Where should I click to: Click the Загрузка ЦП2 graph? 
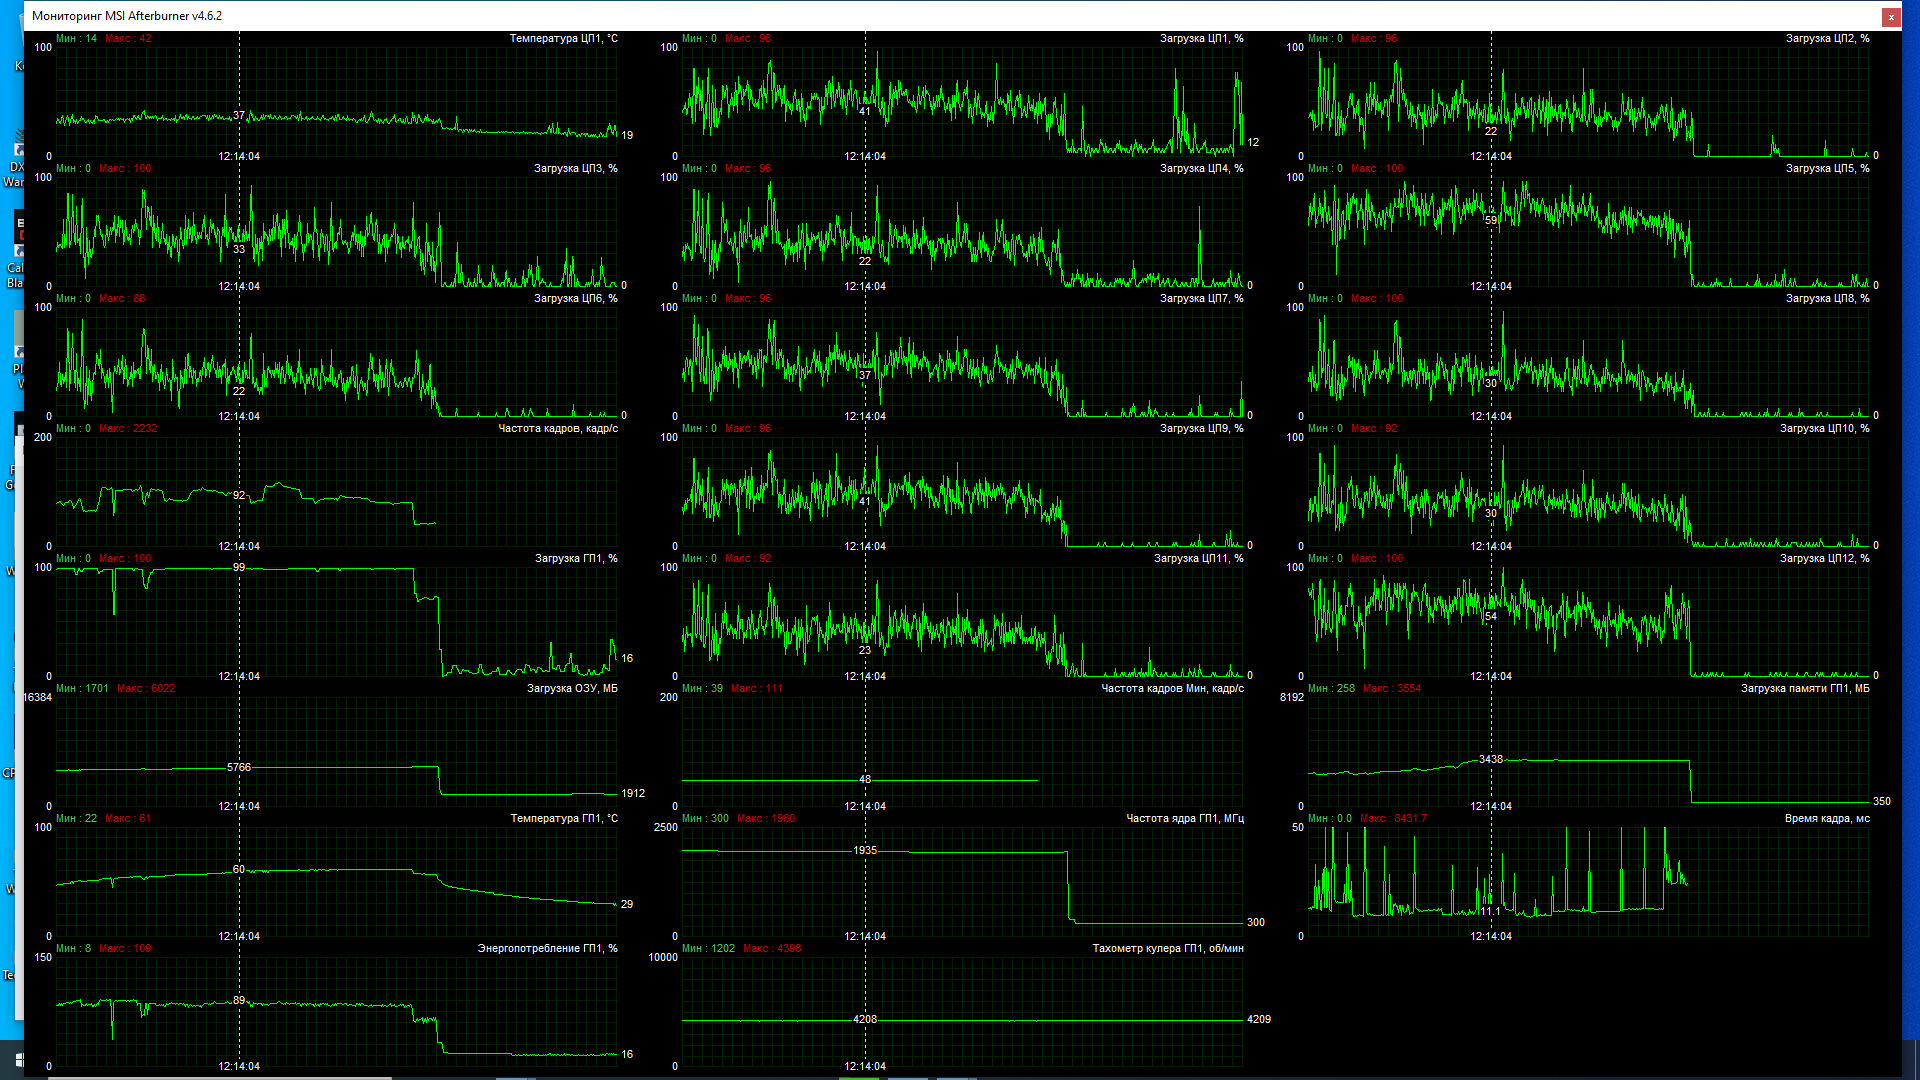1588,100
